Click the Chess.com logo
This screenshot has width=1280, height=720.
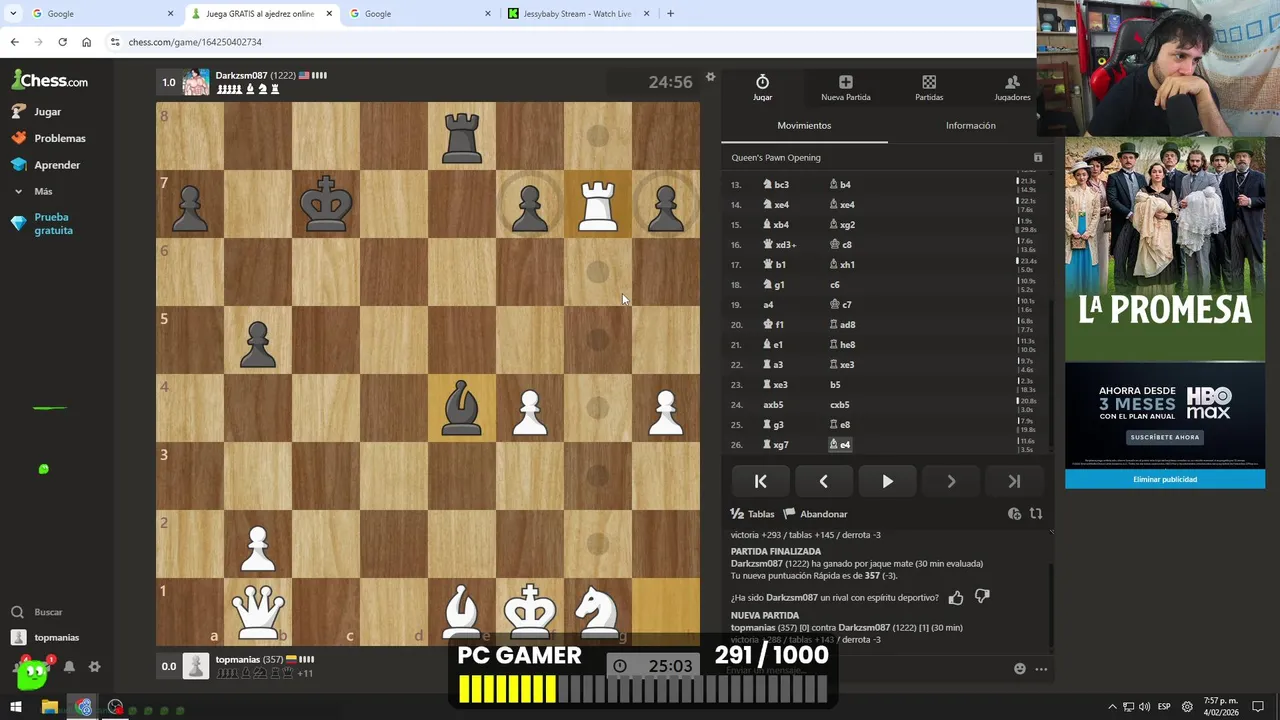[x=50, y=81]
